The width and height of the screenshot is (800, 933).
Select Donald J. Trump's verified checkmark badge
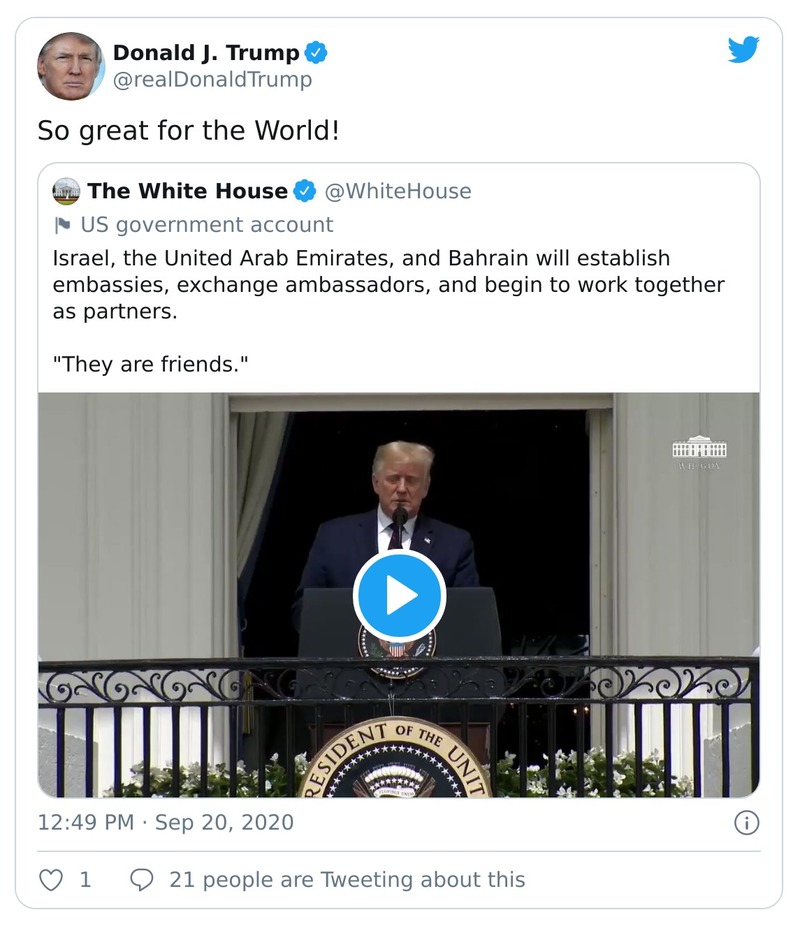(317, 54)
